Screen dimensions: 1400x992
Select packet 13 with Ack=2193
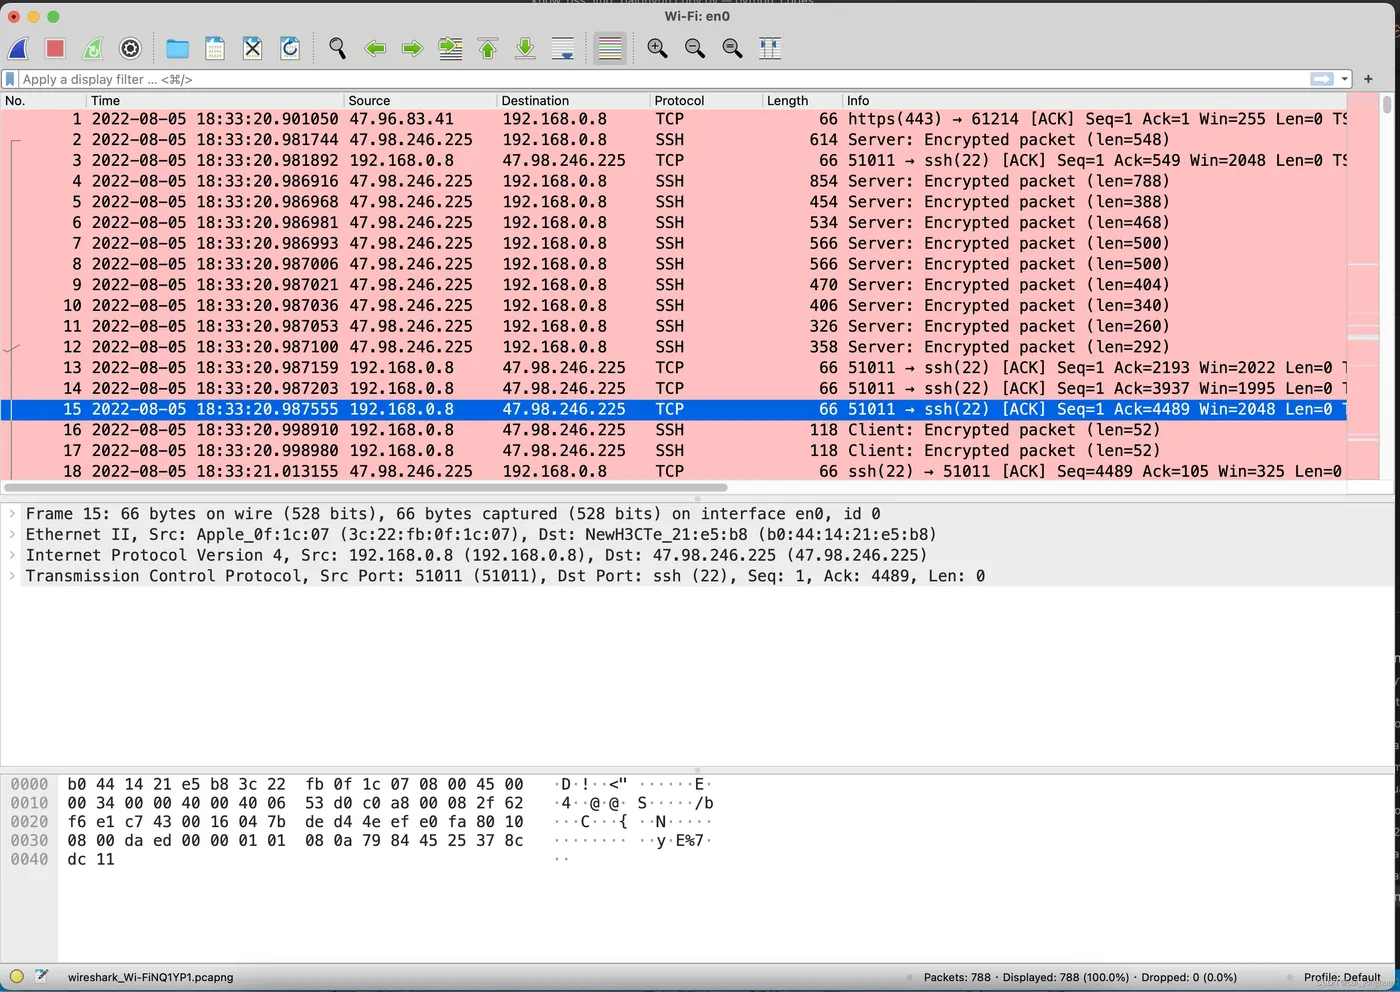(x=674, y=368)
